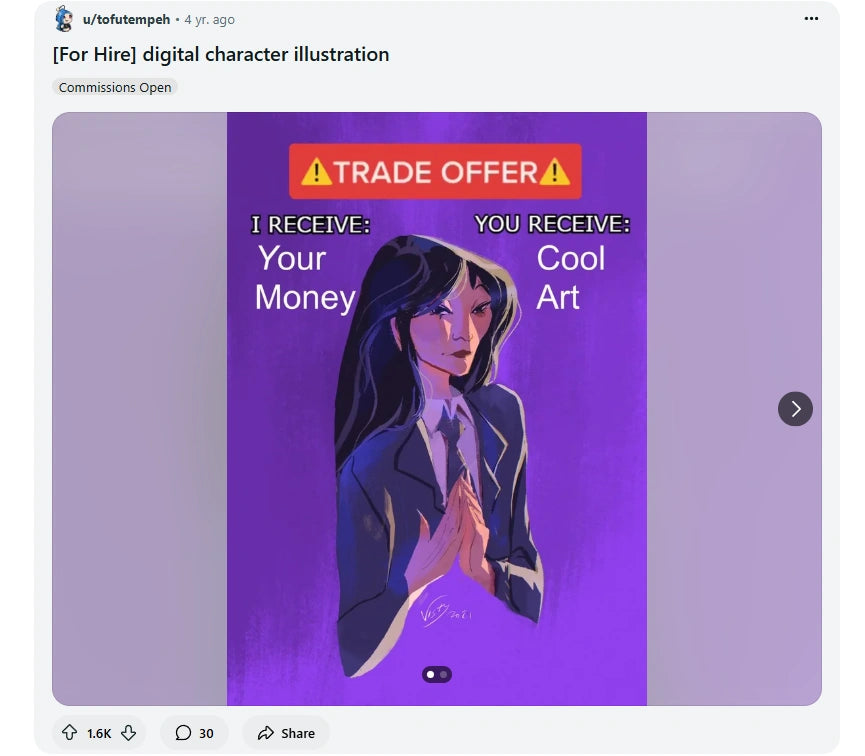Image resolution: width=865 pixels, height=756 pixels.
Task: Click the artist signature on the illustration
Action: coord(445,611)
